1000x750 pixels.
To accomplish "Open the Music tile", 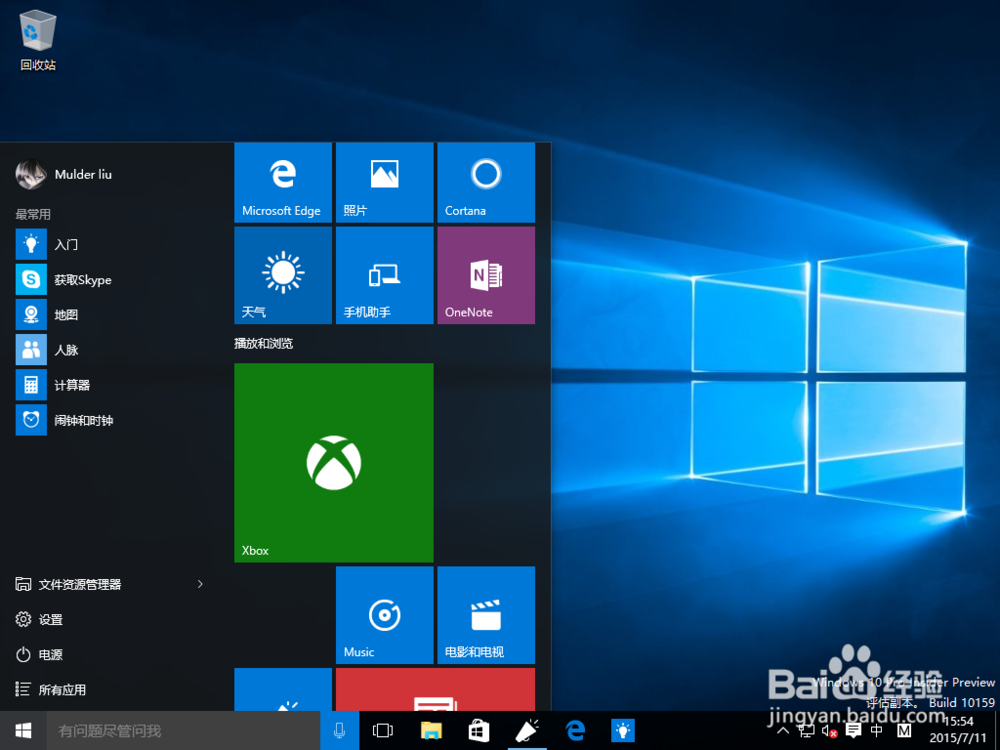I will point(385,615).
